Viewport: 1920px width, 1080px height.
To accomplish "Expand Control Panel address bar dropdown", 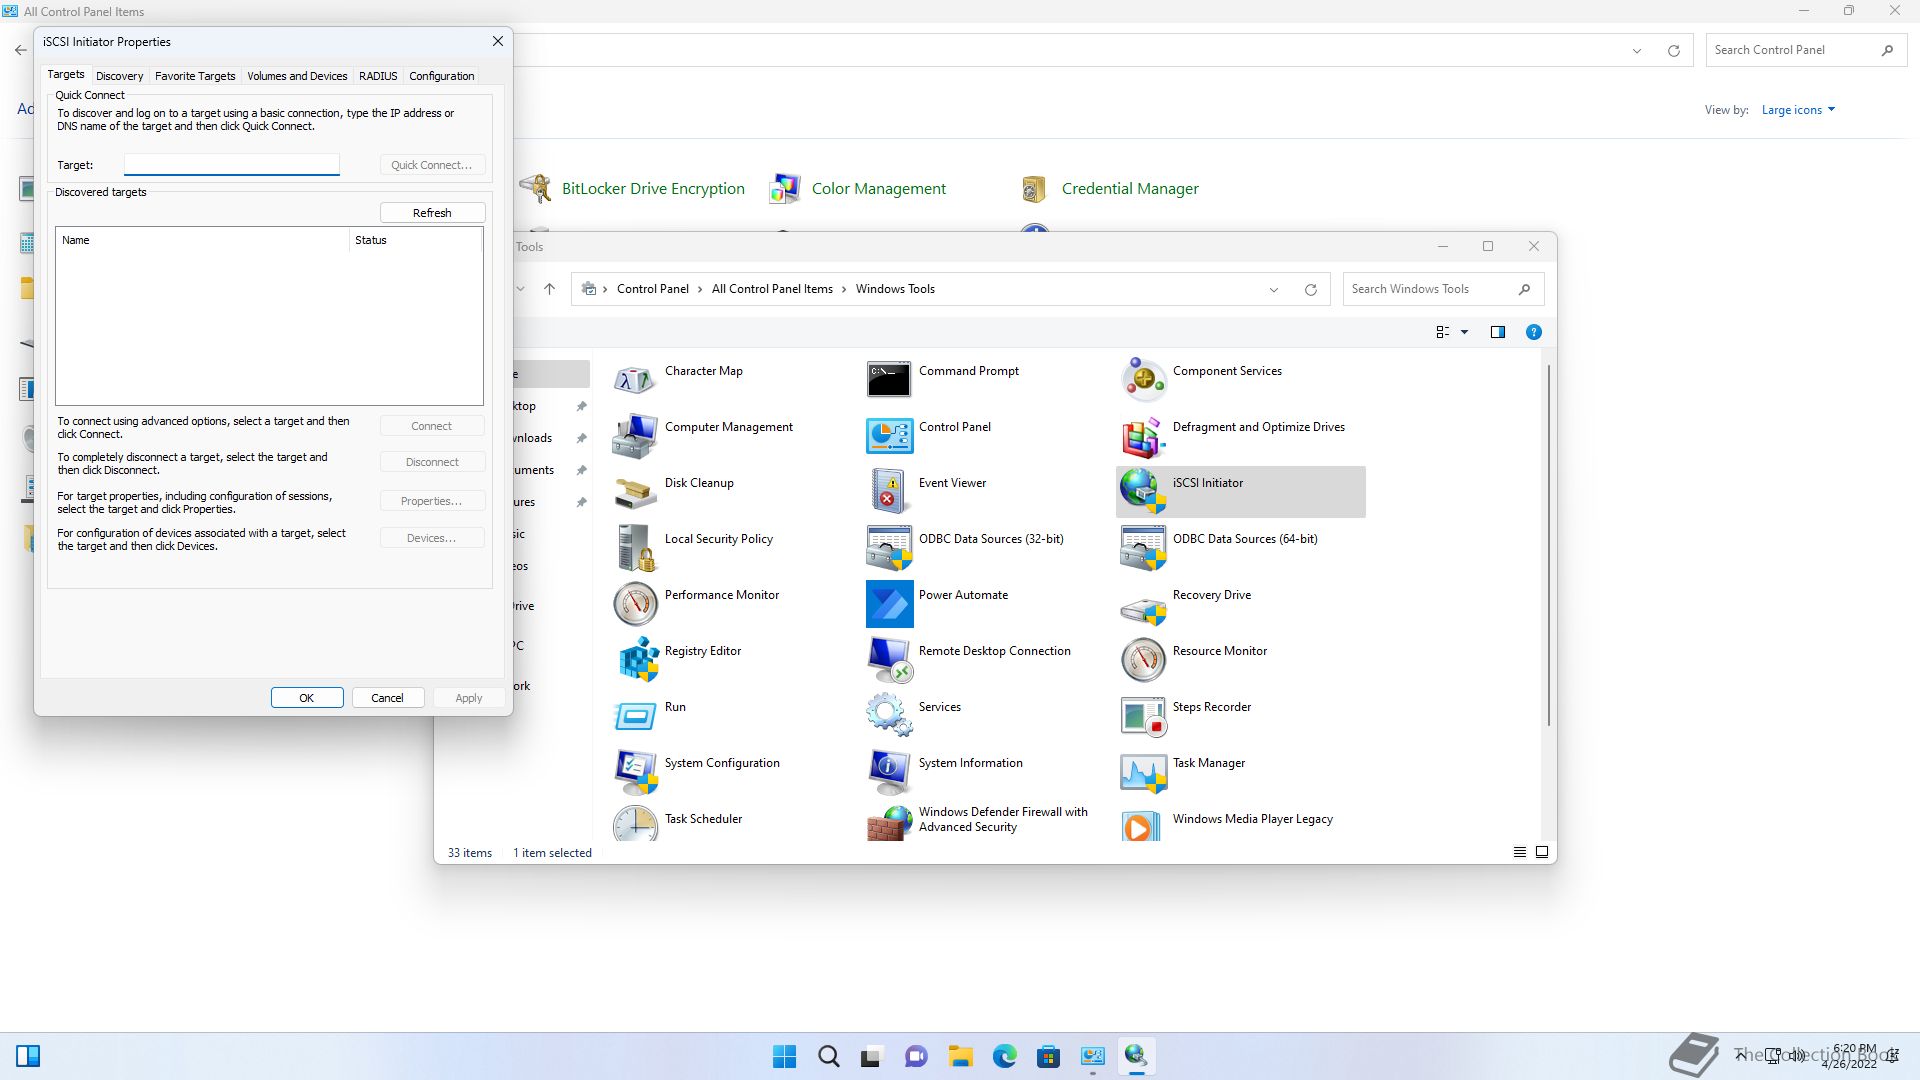I will [1636, 51].
